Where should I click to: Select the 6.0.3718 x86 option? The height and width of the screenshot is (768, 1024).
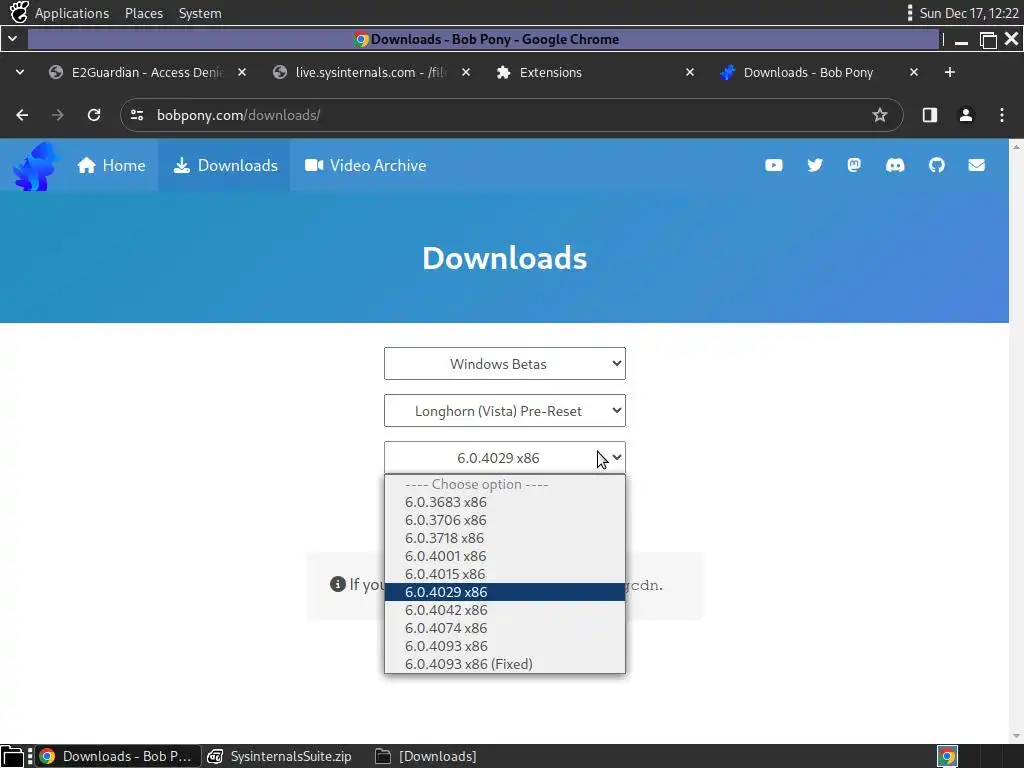click(x=504, y=538)
